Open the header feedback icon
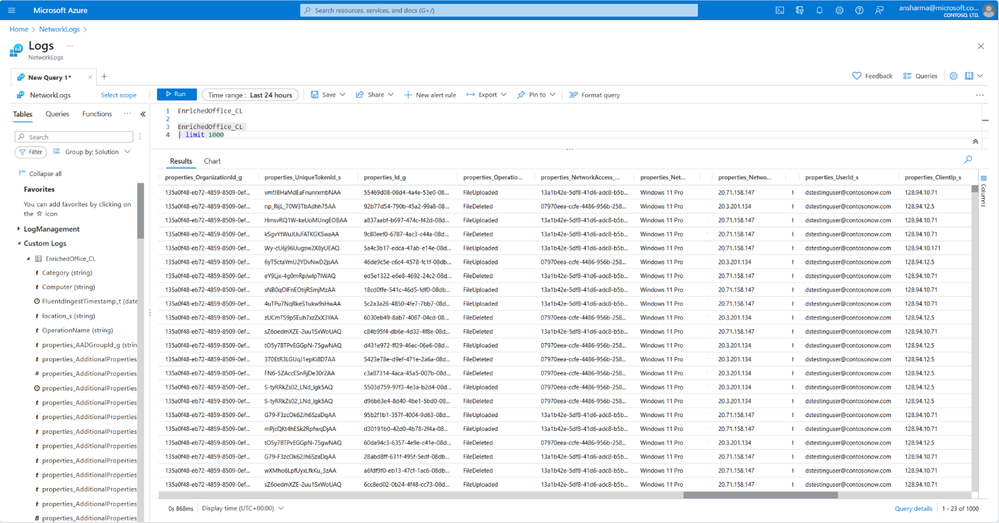This screenshot has height=523, width=999. click(879, 10)
